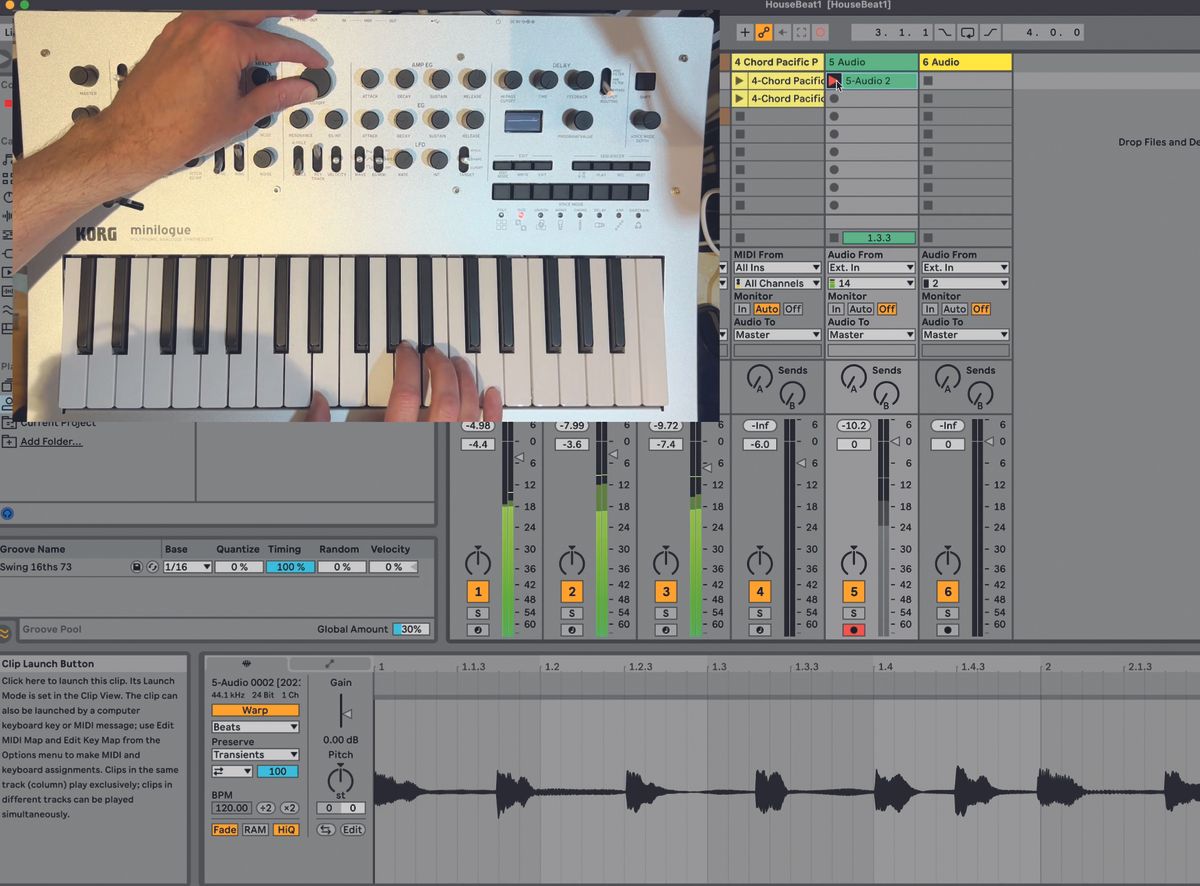This screenshot has height=886, width=1200.
Task: Double tempo with ×2 button
Action: coord(289,808)
